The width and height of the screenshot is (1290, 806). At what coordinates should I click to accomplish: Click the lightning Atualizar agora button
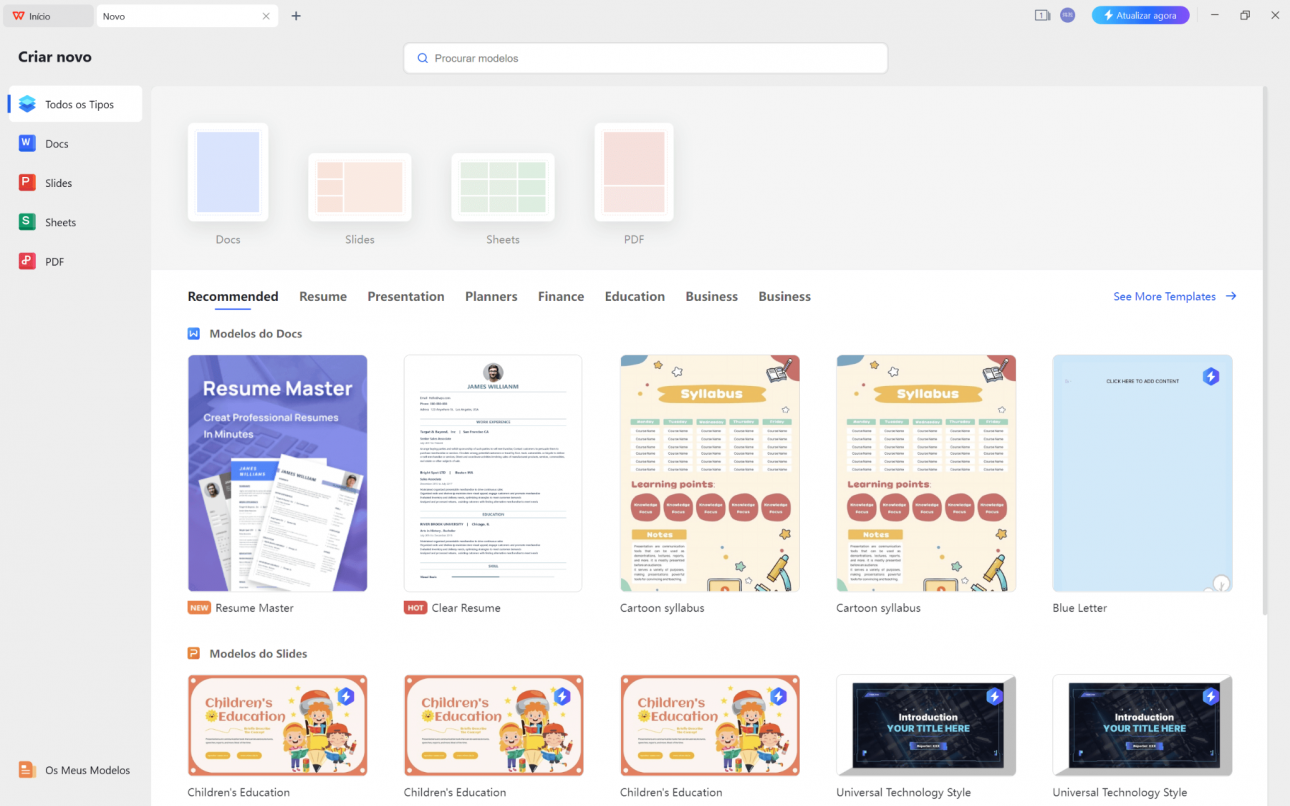point(1140,15)
